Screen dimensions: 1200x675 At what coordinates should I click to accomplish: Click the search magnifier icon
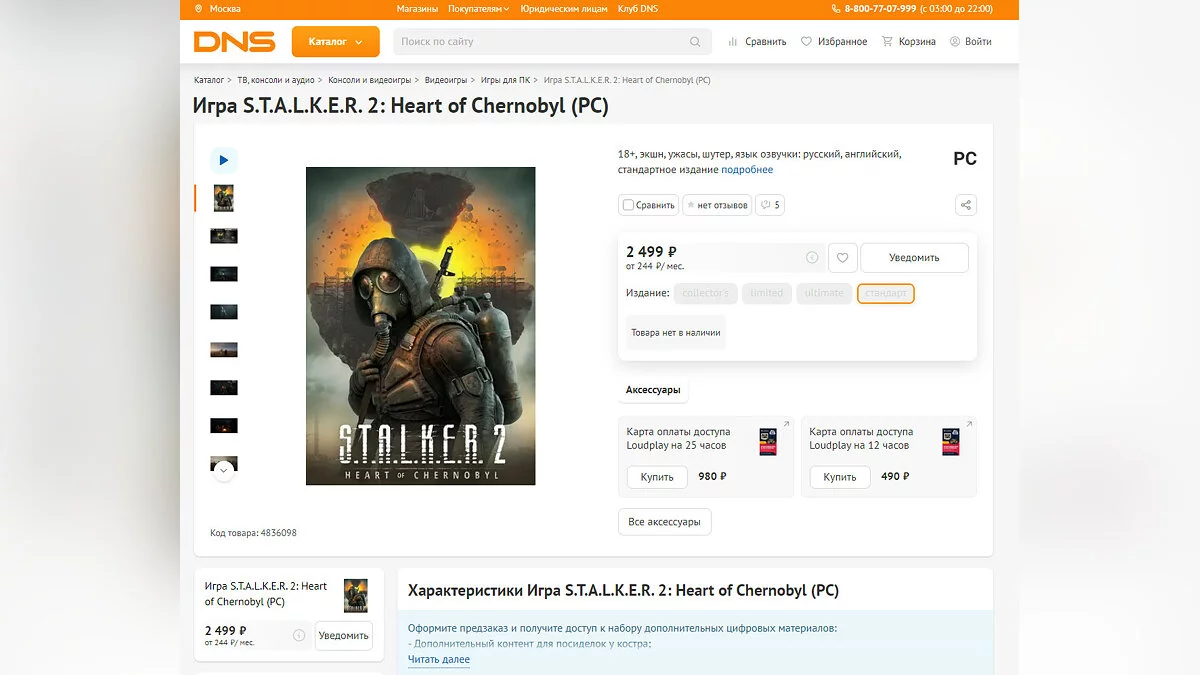(695, 42)
